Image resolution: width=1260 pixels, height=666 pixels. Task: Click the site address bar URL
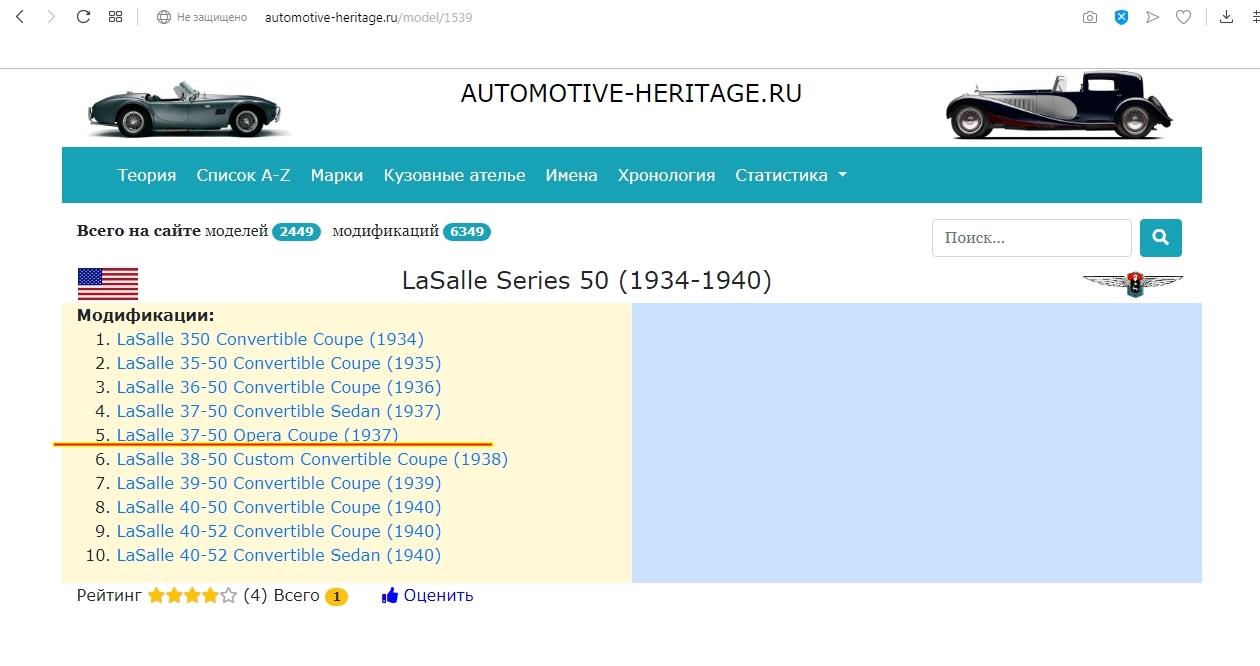368,17
